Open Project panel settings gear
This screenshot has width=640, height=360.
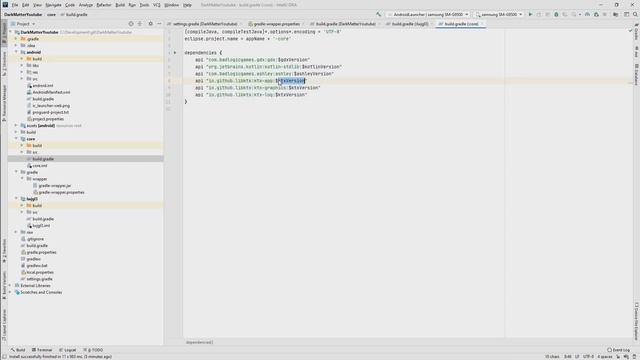pyautogui.click(x=150, y=24)
